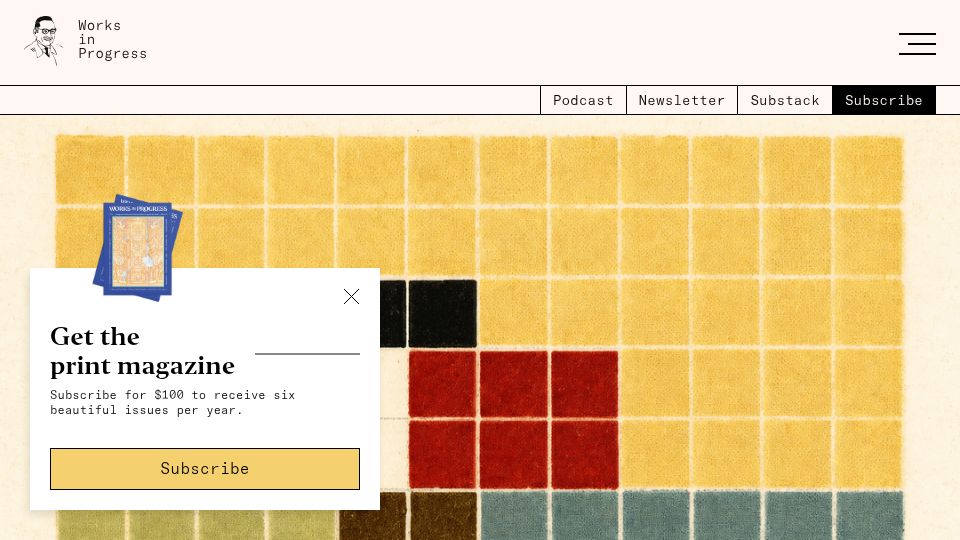The image size is (960, 540).
Task: Go to the Substack nav link
Action: [x=785, y=100]
